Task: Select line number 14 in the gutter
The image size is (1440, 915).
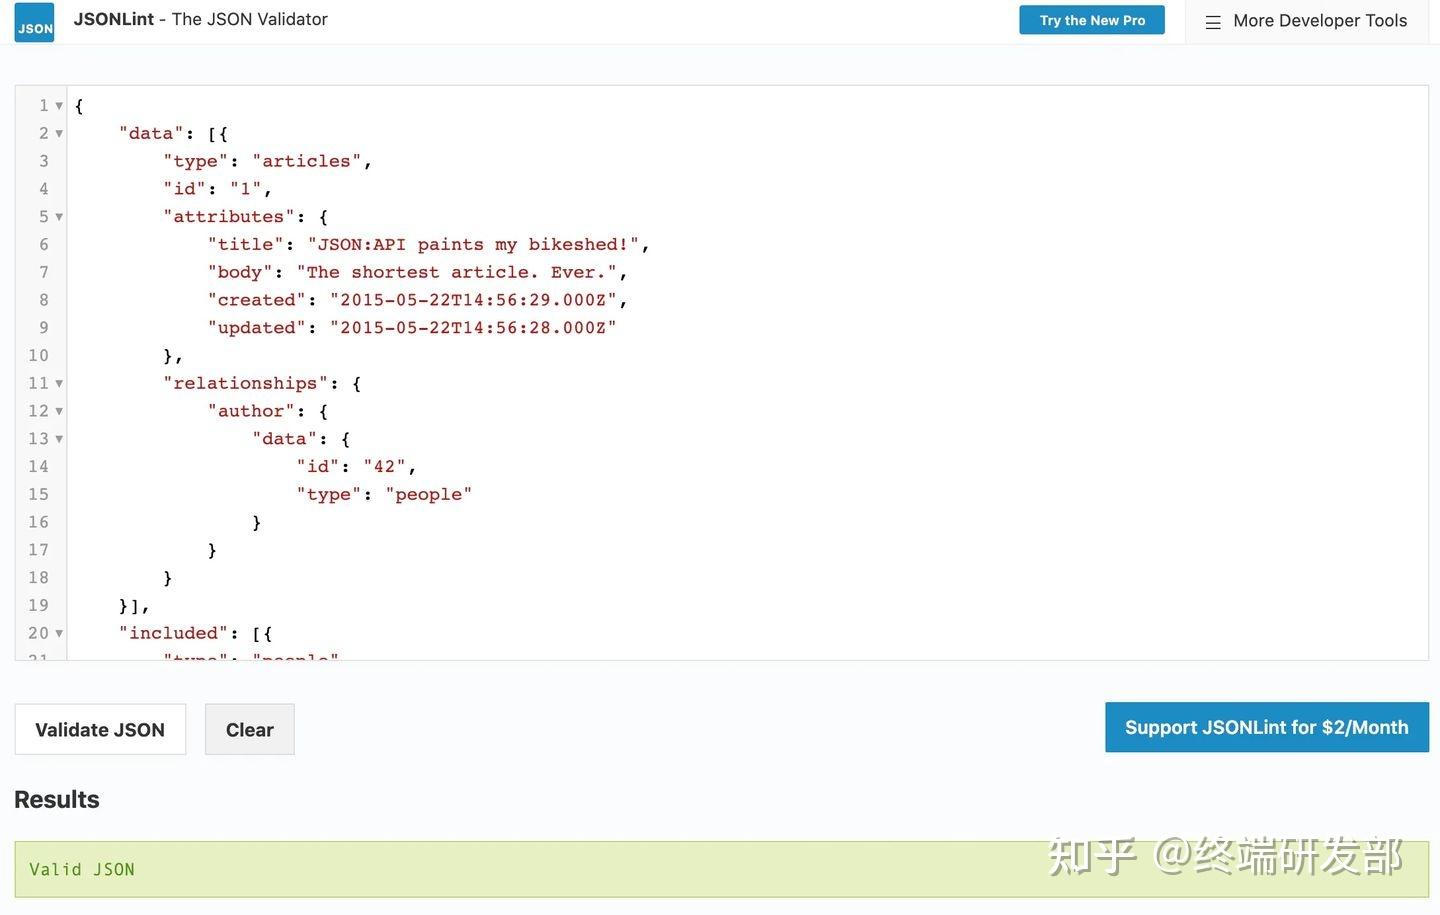Action: [x=38, y=466]
